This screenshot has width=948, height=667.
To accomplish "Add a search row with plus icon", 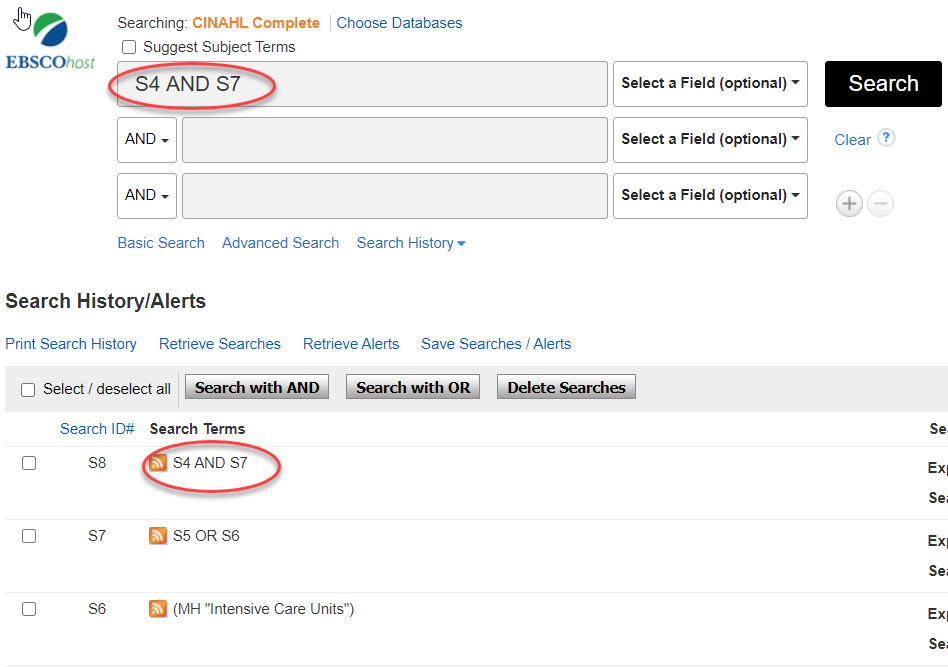I will click(849, 204).
